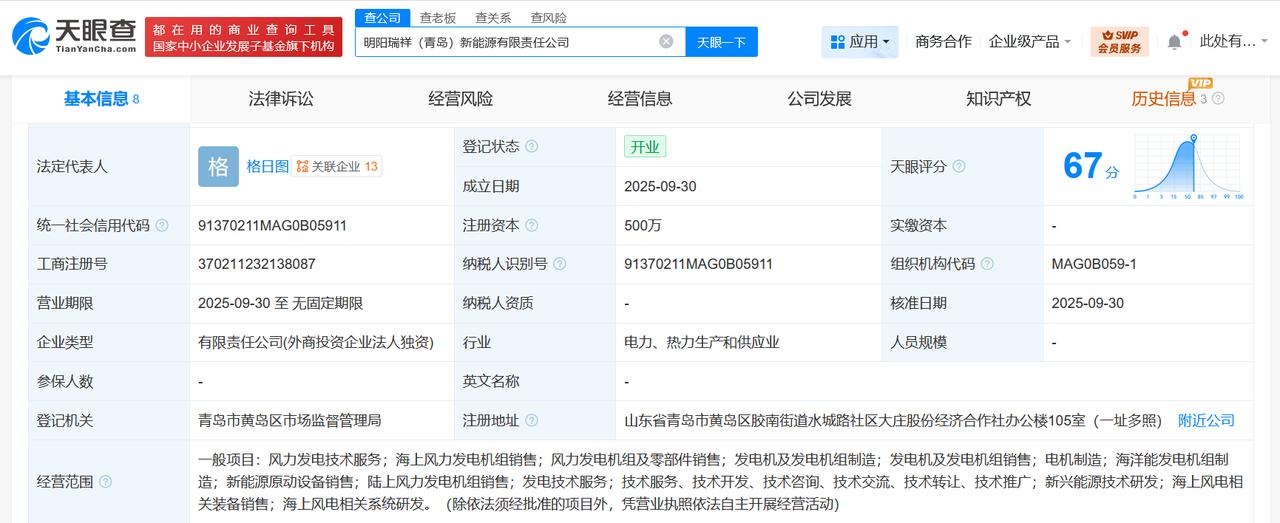This screenshot has width=1280, height=523.
Task: Click industry value 电力、热力生产和供应业
Action: click(x=702, y=342)
